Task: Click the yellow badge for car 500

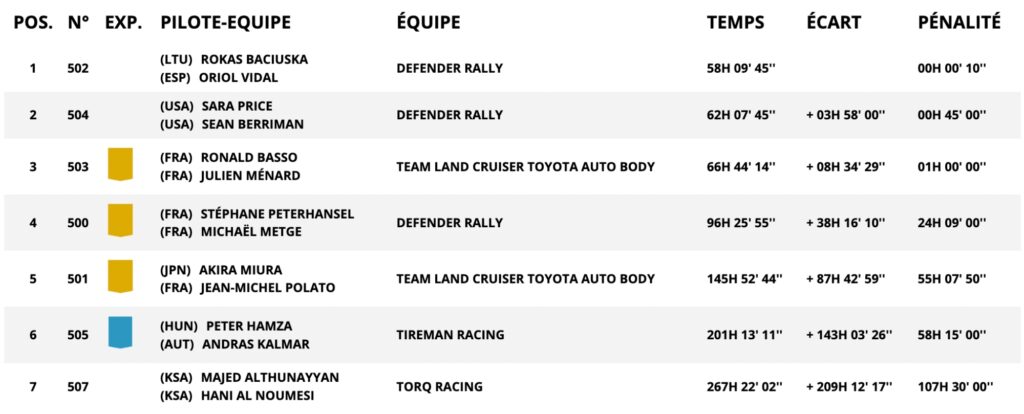Action: [120, 220]
